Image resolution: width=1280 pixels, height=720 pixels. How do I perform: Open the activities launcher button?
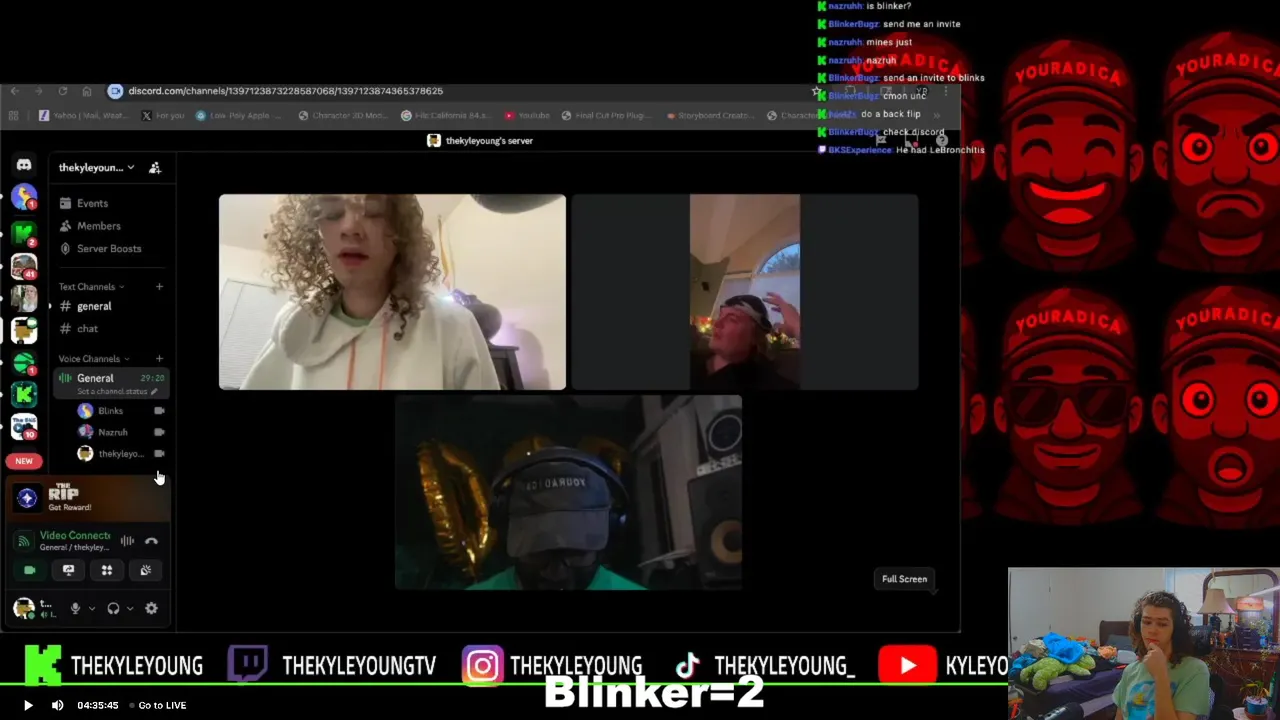107,570
